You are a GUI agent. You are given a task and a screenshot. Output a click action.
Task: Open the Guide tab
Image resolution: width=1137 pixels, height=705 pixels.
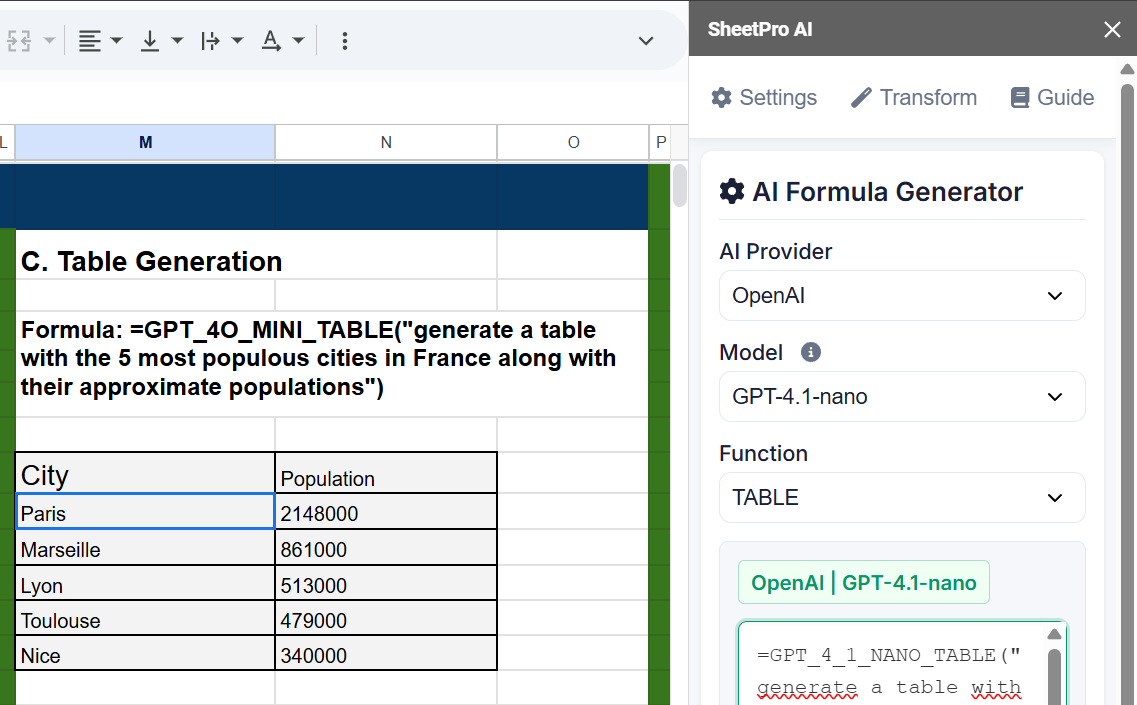pos(1052,97)
